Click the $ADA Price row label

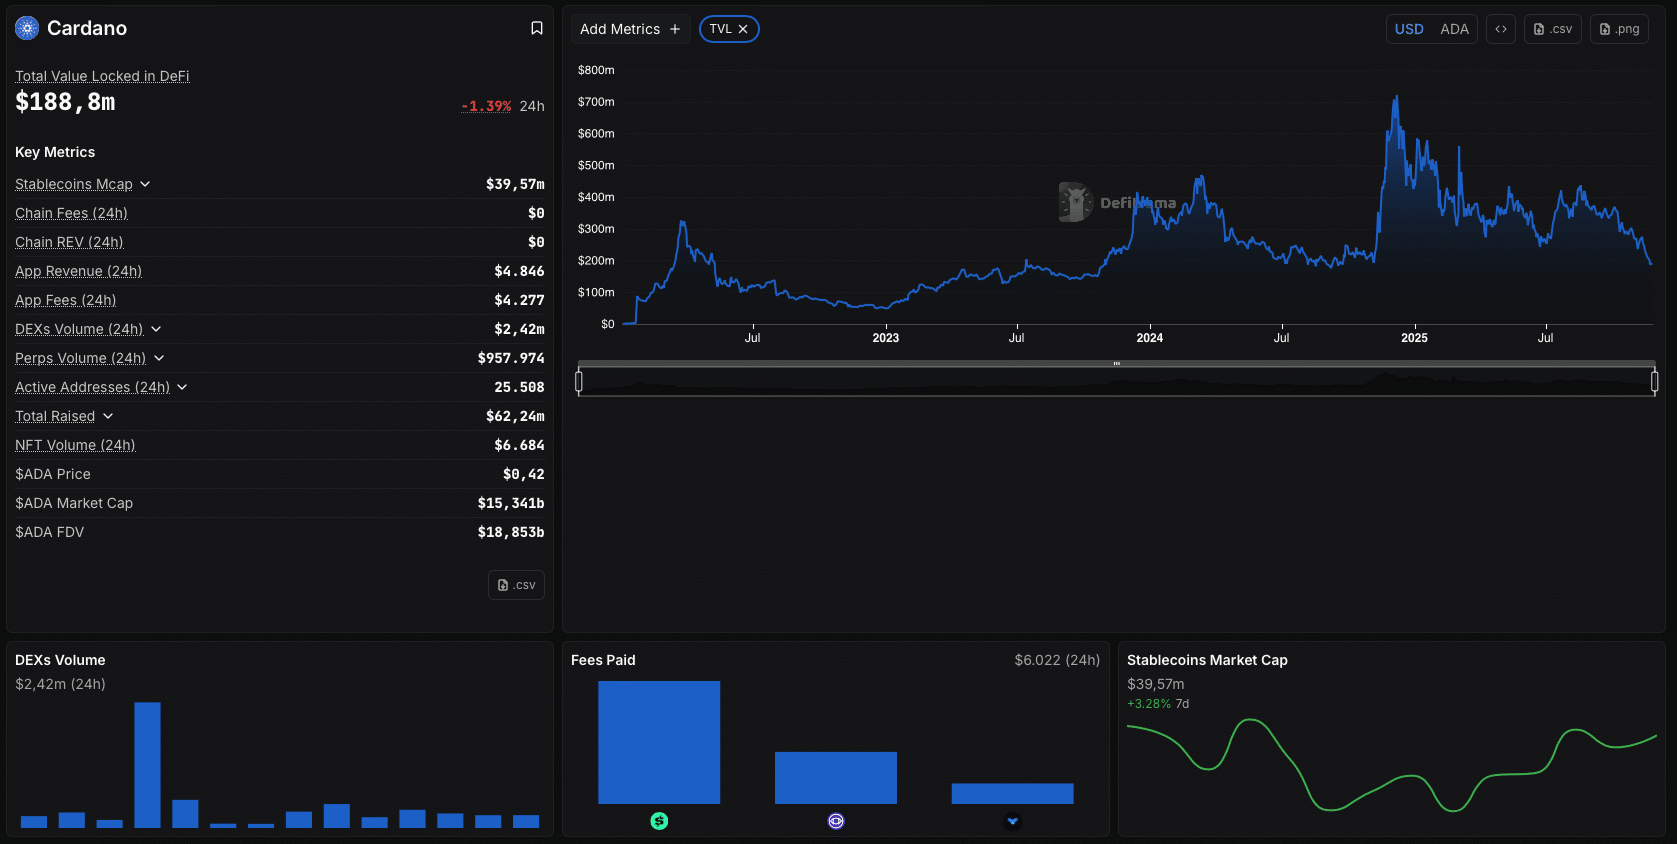[x=53, y=474]
